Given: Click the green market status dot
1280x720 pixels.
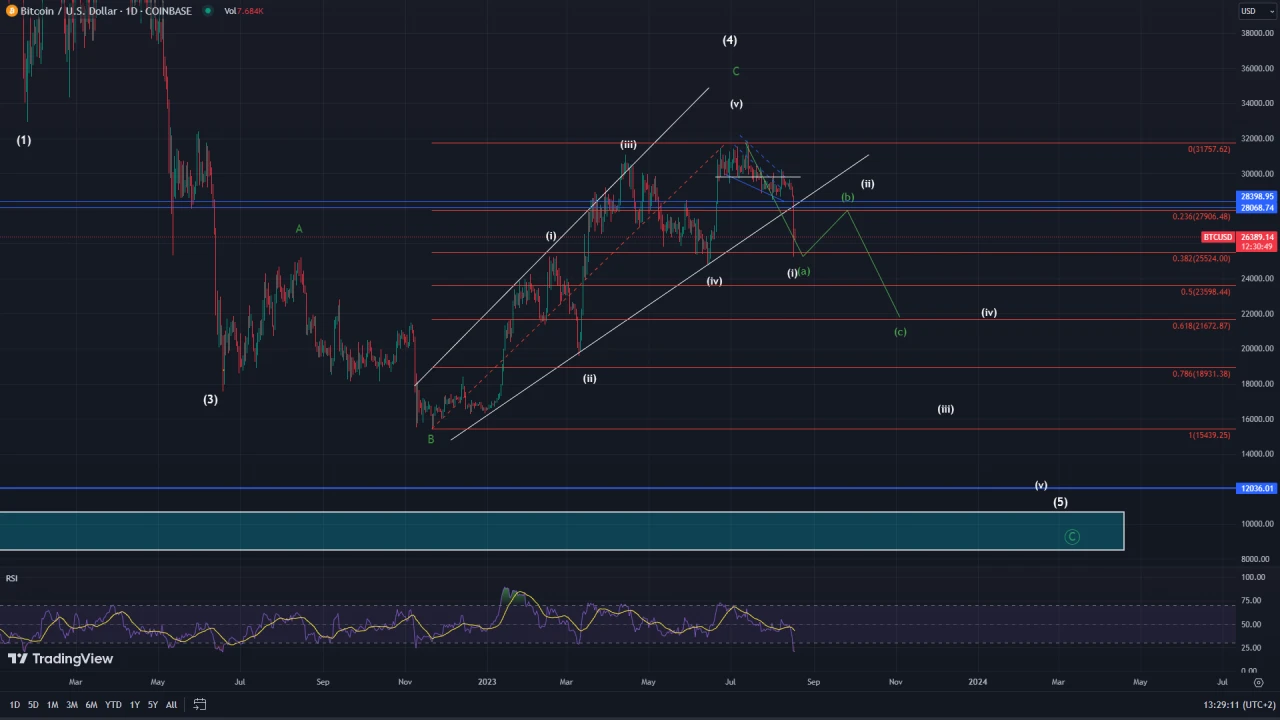Looking at the screenshot, I should (207, 11).
